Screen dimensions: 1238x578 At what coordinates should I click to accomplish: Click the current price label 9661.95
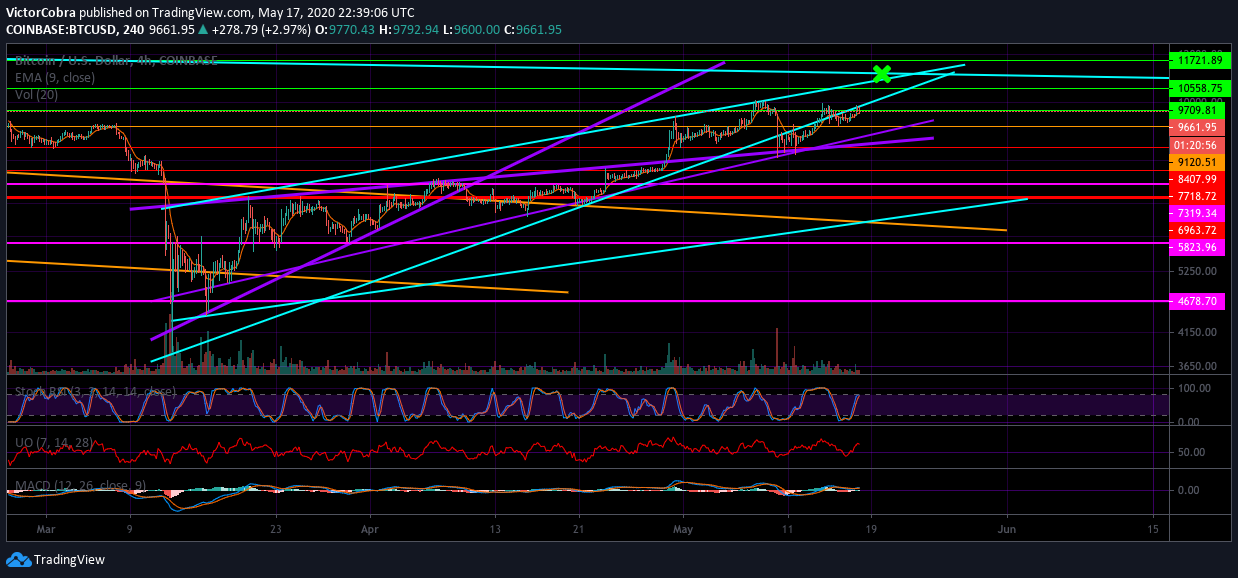pyautogui.click(x=1197, y=128)
